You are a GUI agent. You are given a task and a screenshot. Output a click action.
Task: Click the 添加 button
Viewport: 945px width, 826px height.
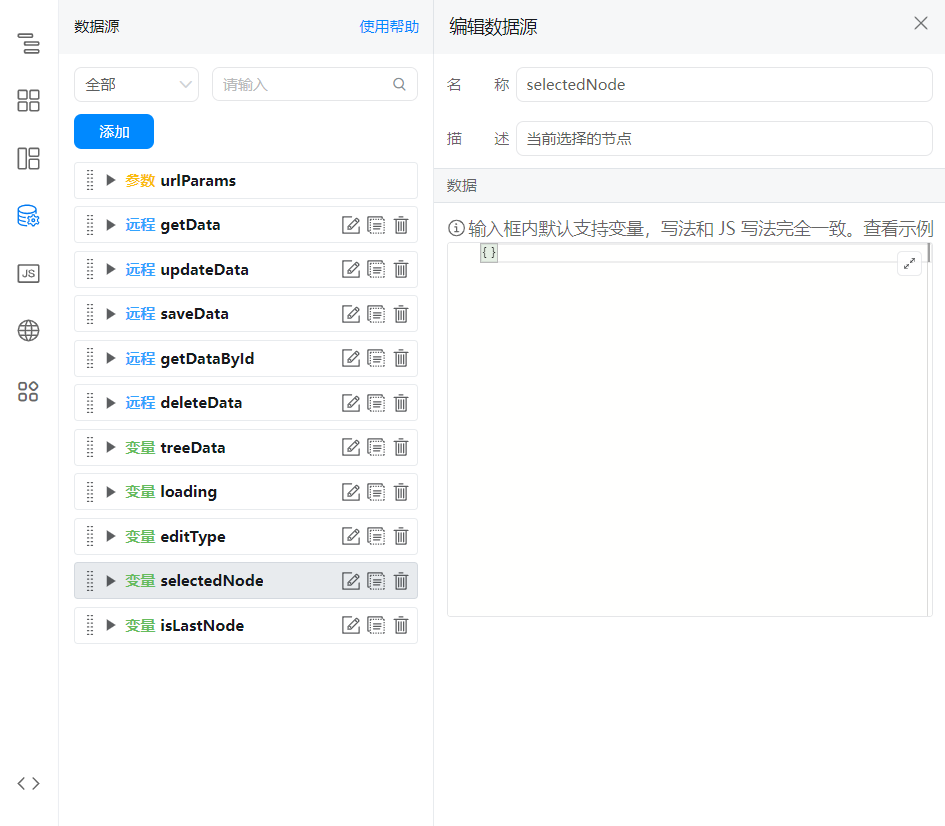(x=114, y=131)
